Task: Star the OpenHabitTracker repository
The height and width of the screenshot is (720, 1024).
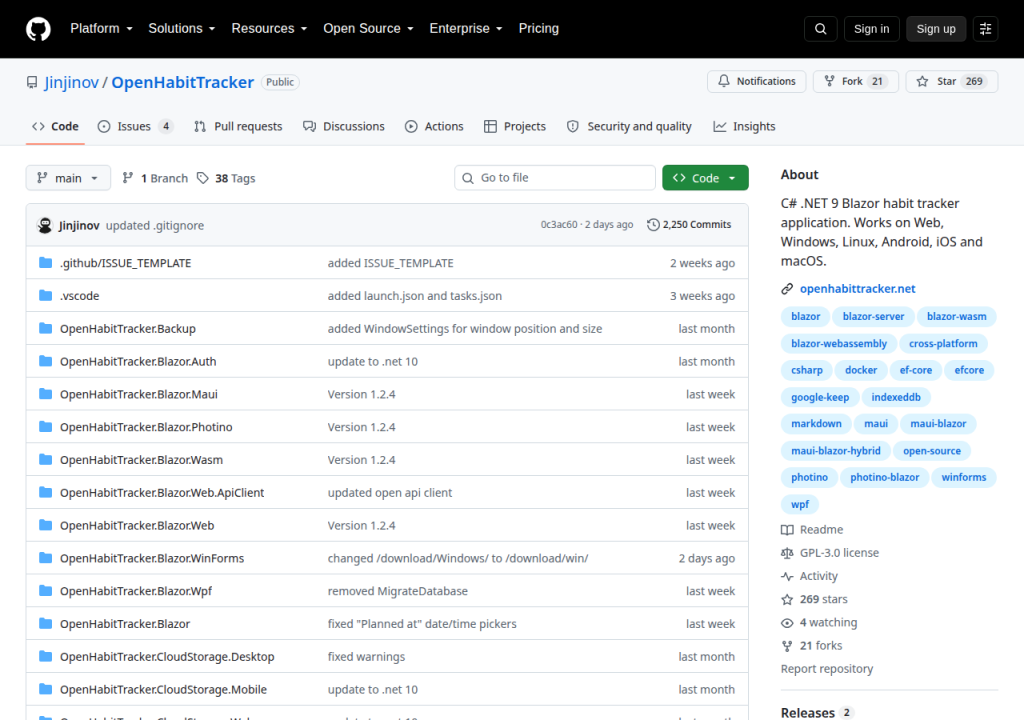Action: coord(952,81)
